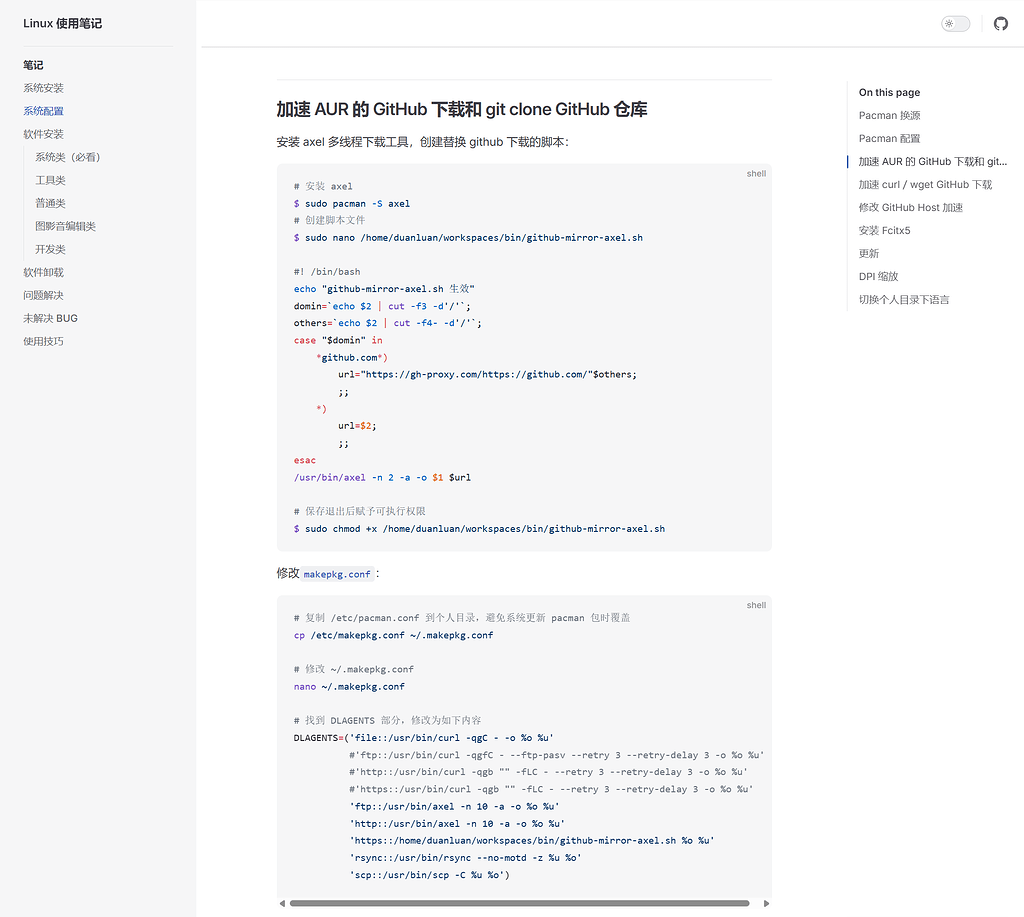This screenshot has width=1024, height=917.
Task: Click the 'https::/home/duanluan' DLAGENTS line
Action: pyautogui.click(x=532, y=841)
